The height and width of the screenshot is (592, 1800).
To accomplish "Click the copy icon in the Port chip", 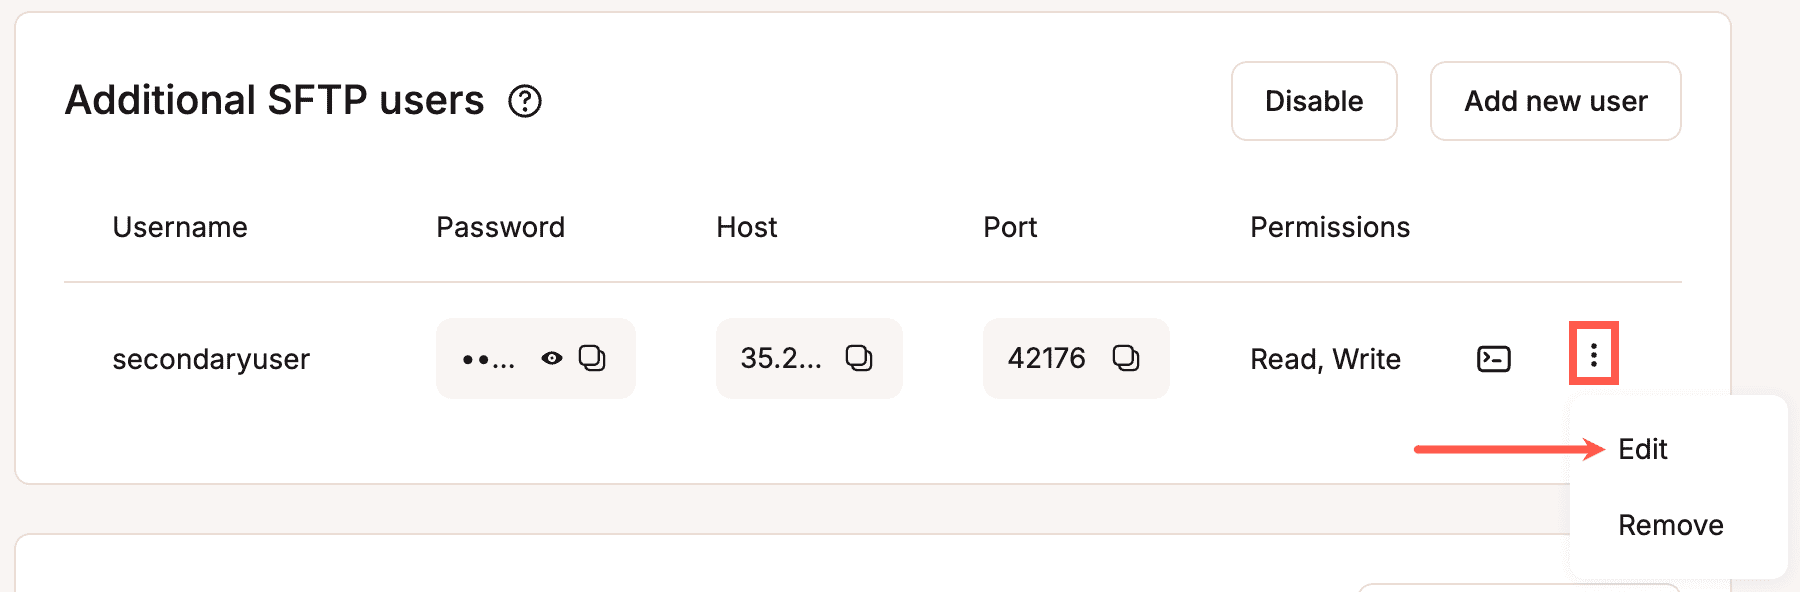I will [1127, 358].
